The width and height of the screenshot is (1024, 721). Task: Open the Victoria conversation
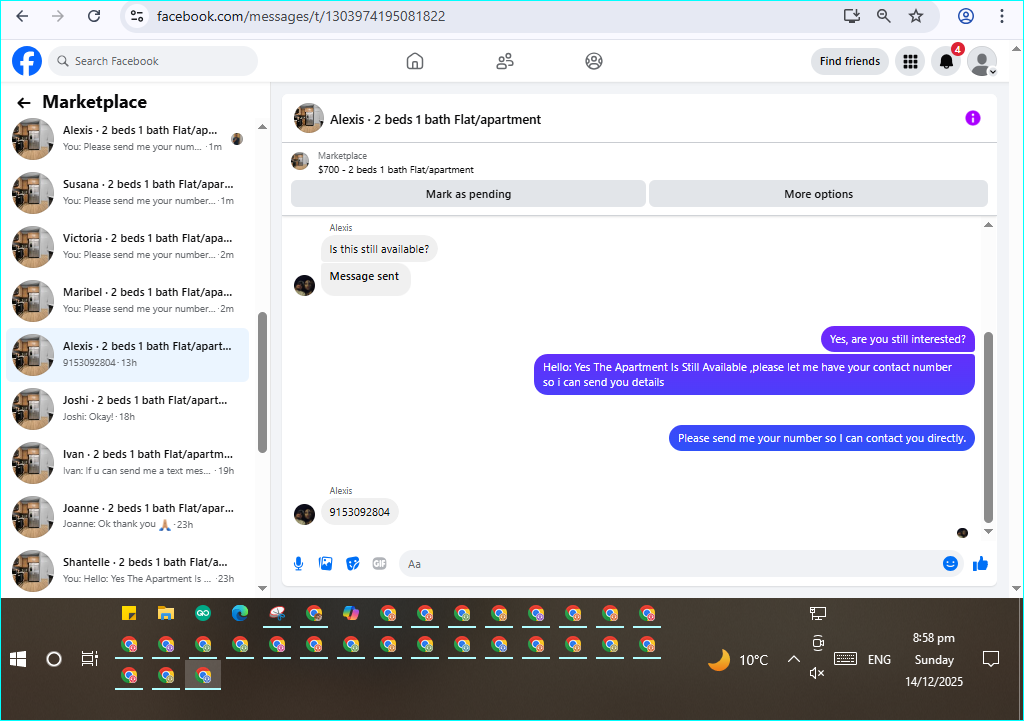[x=127, y=247]
